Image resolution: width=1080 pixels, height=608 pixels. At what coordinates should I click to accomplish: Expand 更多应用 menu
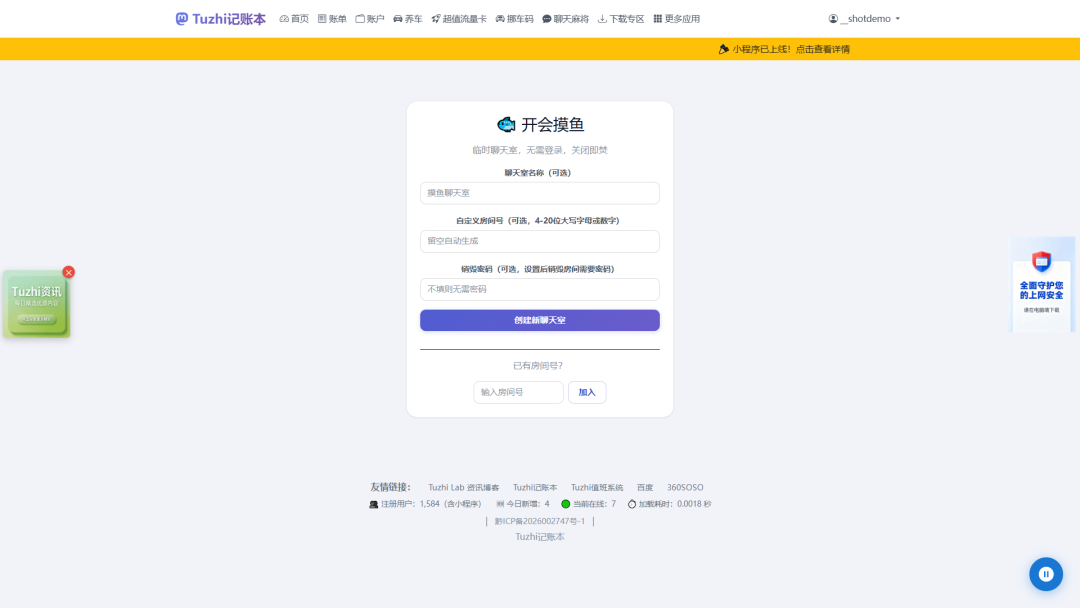(676, 19)
